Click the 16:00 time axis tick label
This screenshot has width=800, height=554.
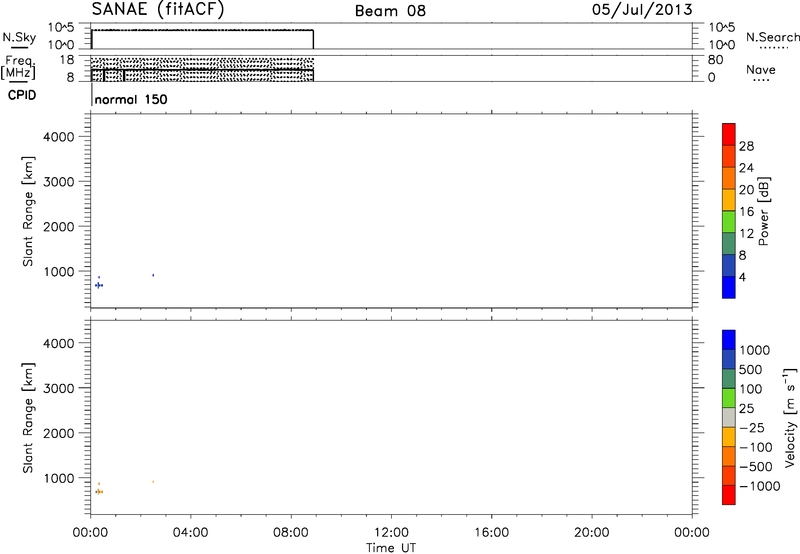[491, 533]
